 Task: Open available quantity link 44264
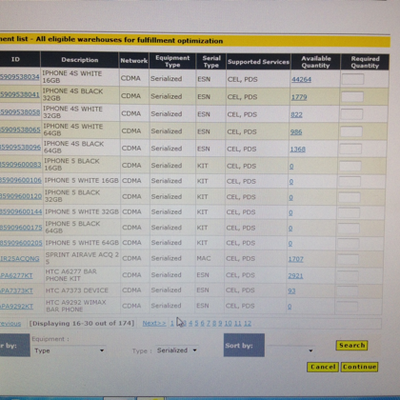pyautogui.click(x=301, y=79)
